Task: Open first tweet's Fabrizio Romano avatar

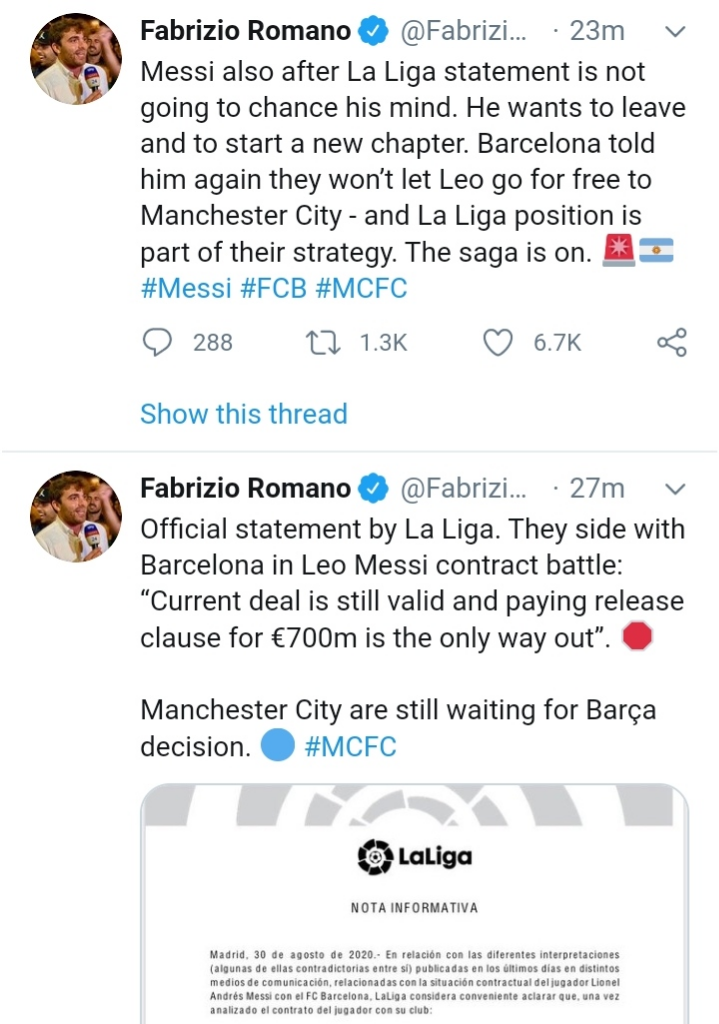Action: (x=76, y=59)
